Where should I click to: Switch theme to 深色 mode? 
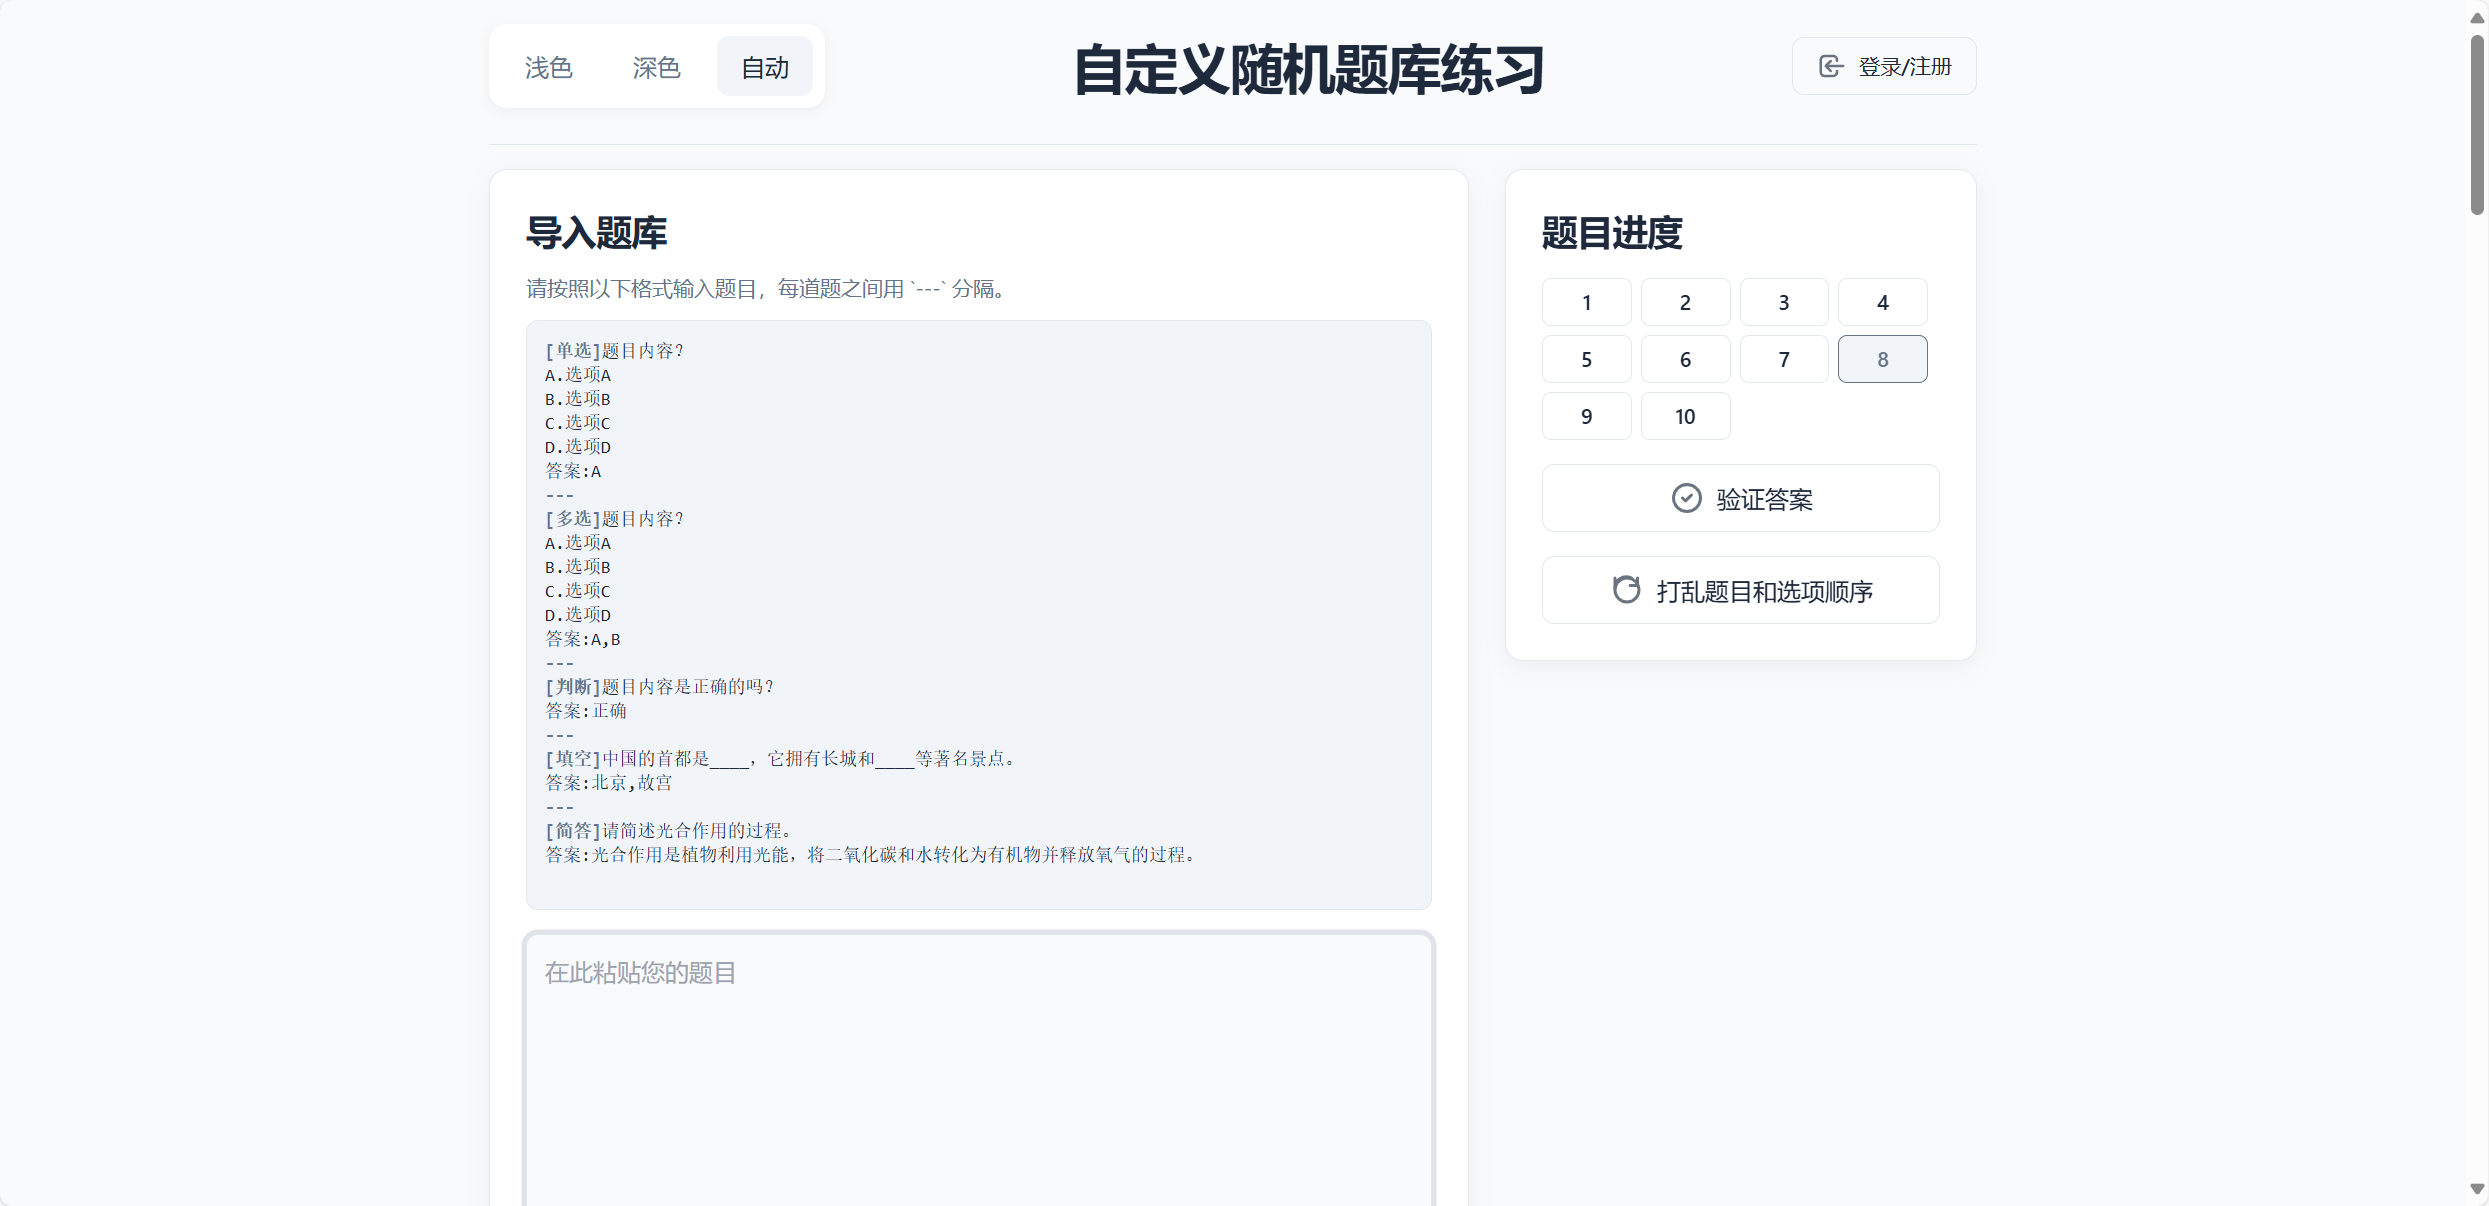[x=656, y=67]
